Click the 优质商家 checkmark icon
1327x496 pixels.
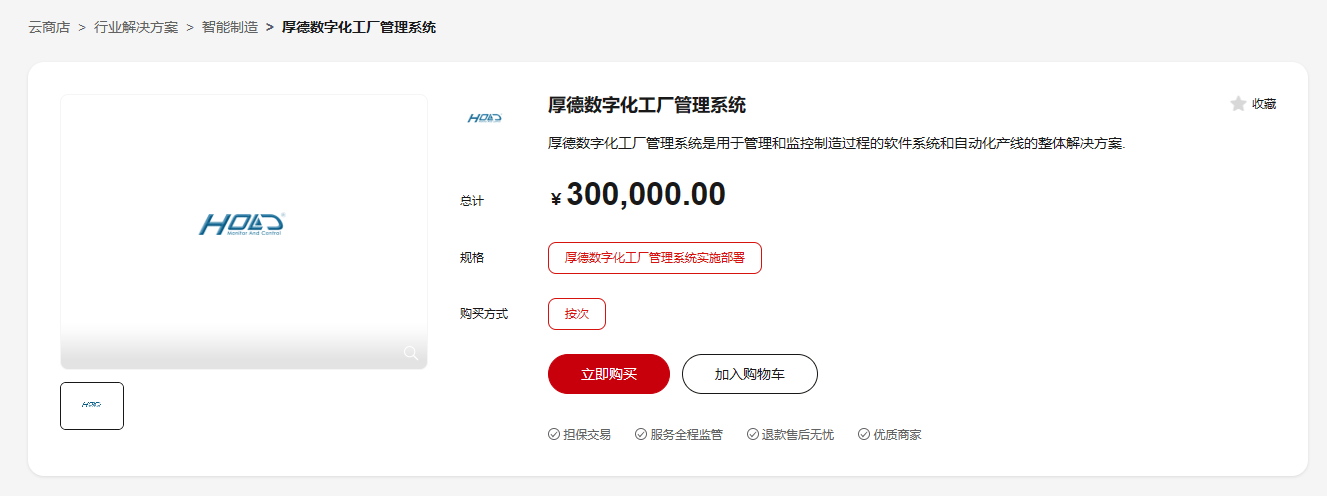pyautogui.click(x=864, y=434)
